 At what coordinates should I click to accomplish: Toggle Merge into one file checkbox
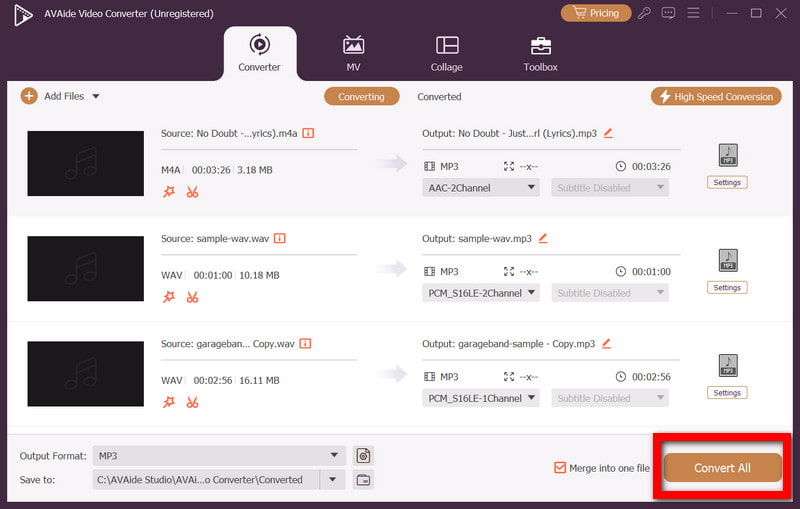click(560, 468)
